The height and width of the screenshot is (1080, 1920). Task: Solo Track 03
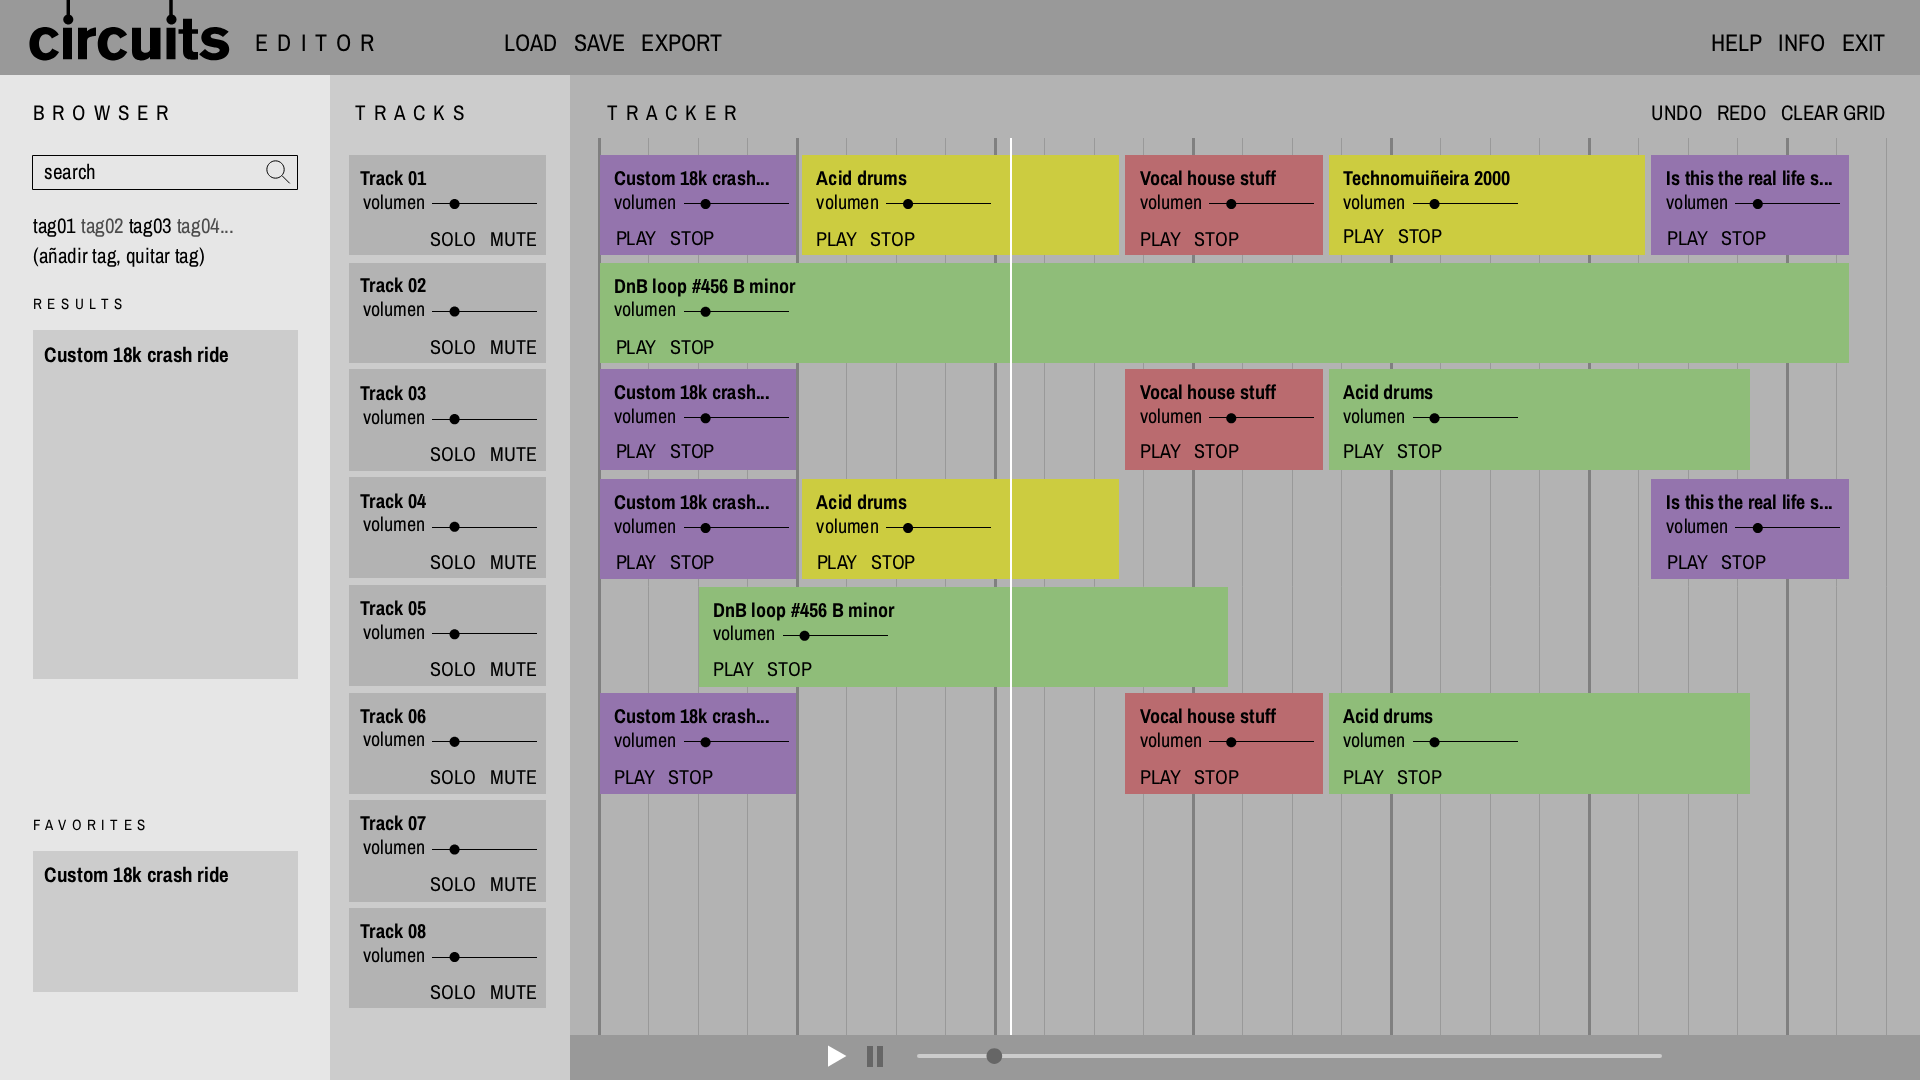click(453, 454)
